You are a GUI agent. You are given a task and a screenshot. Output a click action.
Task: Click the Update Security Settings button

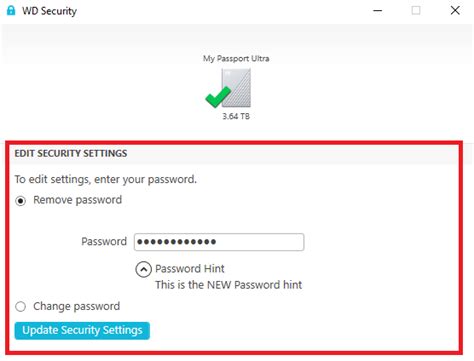[82, 330]
